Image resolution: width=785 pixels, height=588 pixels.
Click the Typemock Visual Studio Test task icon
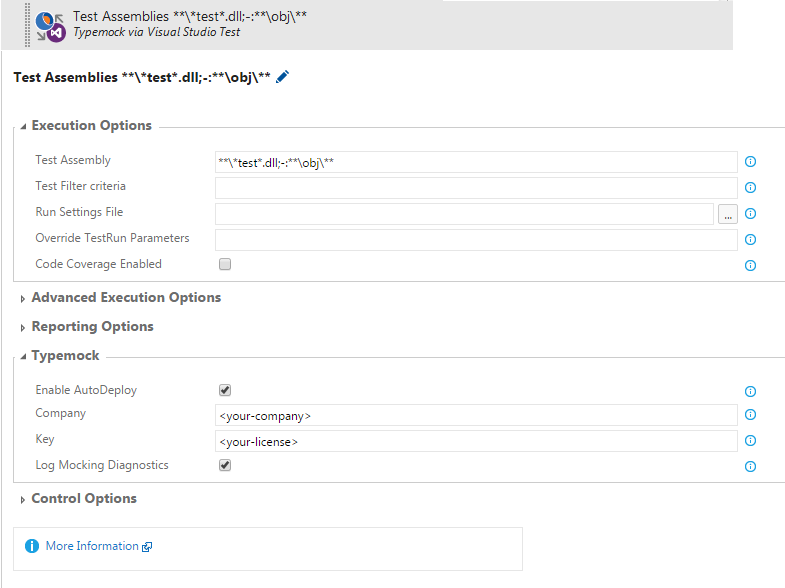[49, 25]
